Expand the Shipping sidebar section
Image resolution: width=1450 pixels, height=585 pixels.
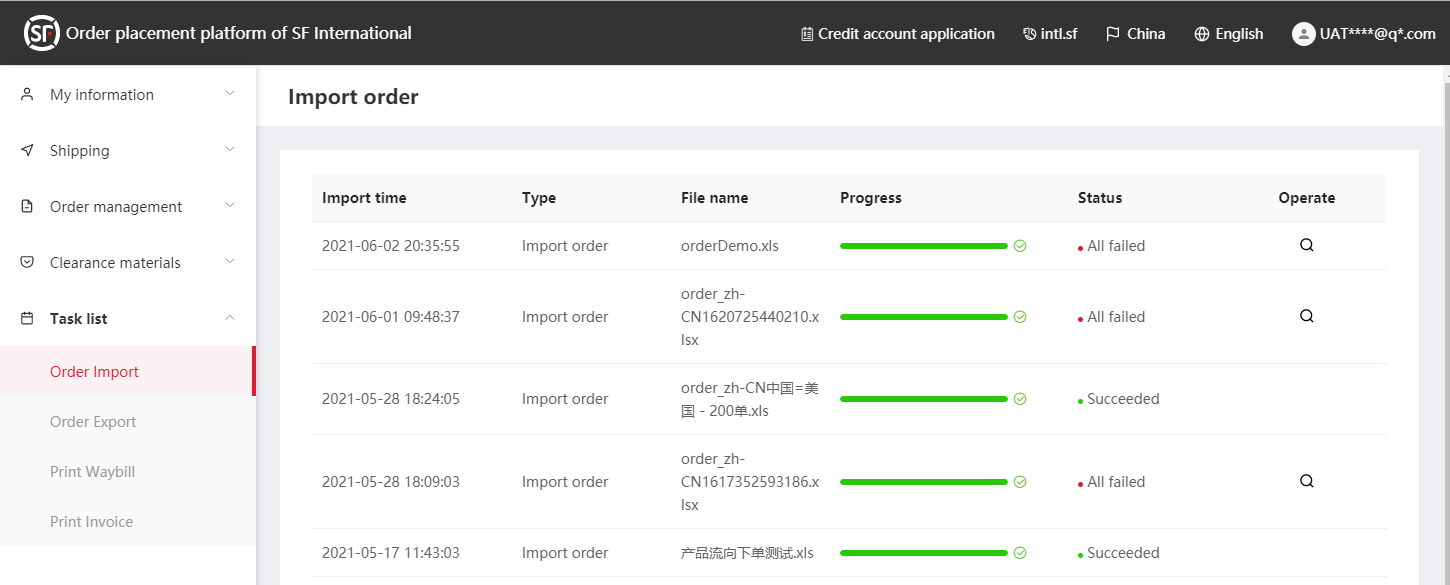pyautogui.click(x=128, y=151)
